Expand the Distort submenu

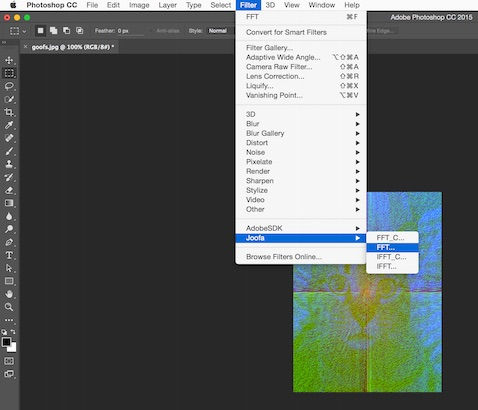[301, 143]
